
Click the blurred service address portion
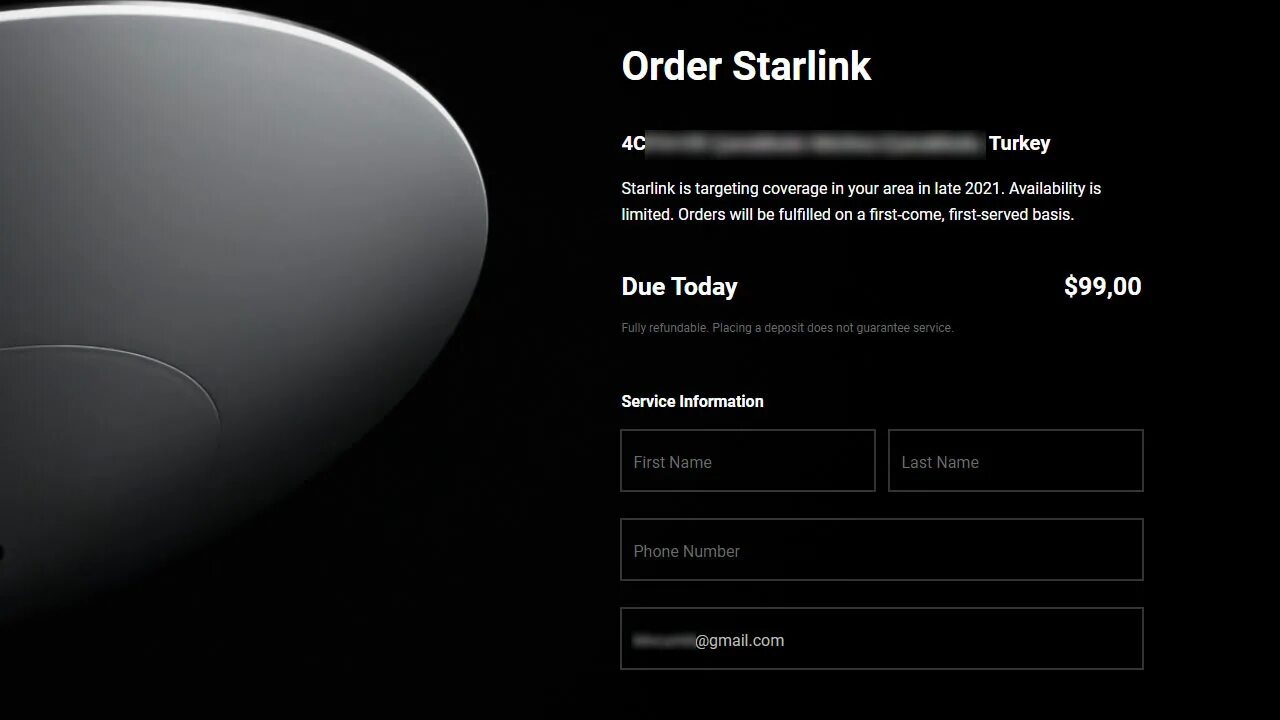click(816, 144)
